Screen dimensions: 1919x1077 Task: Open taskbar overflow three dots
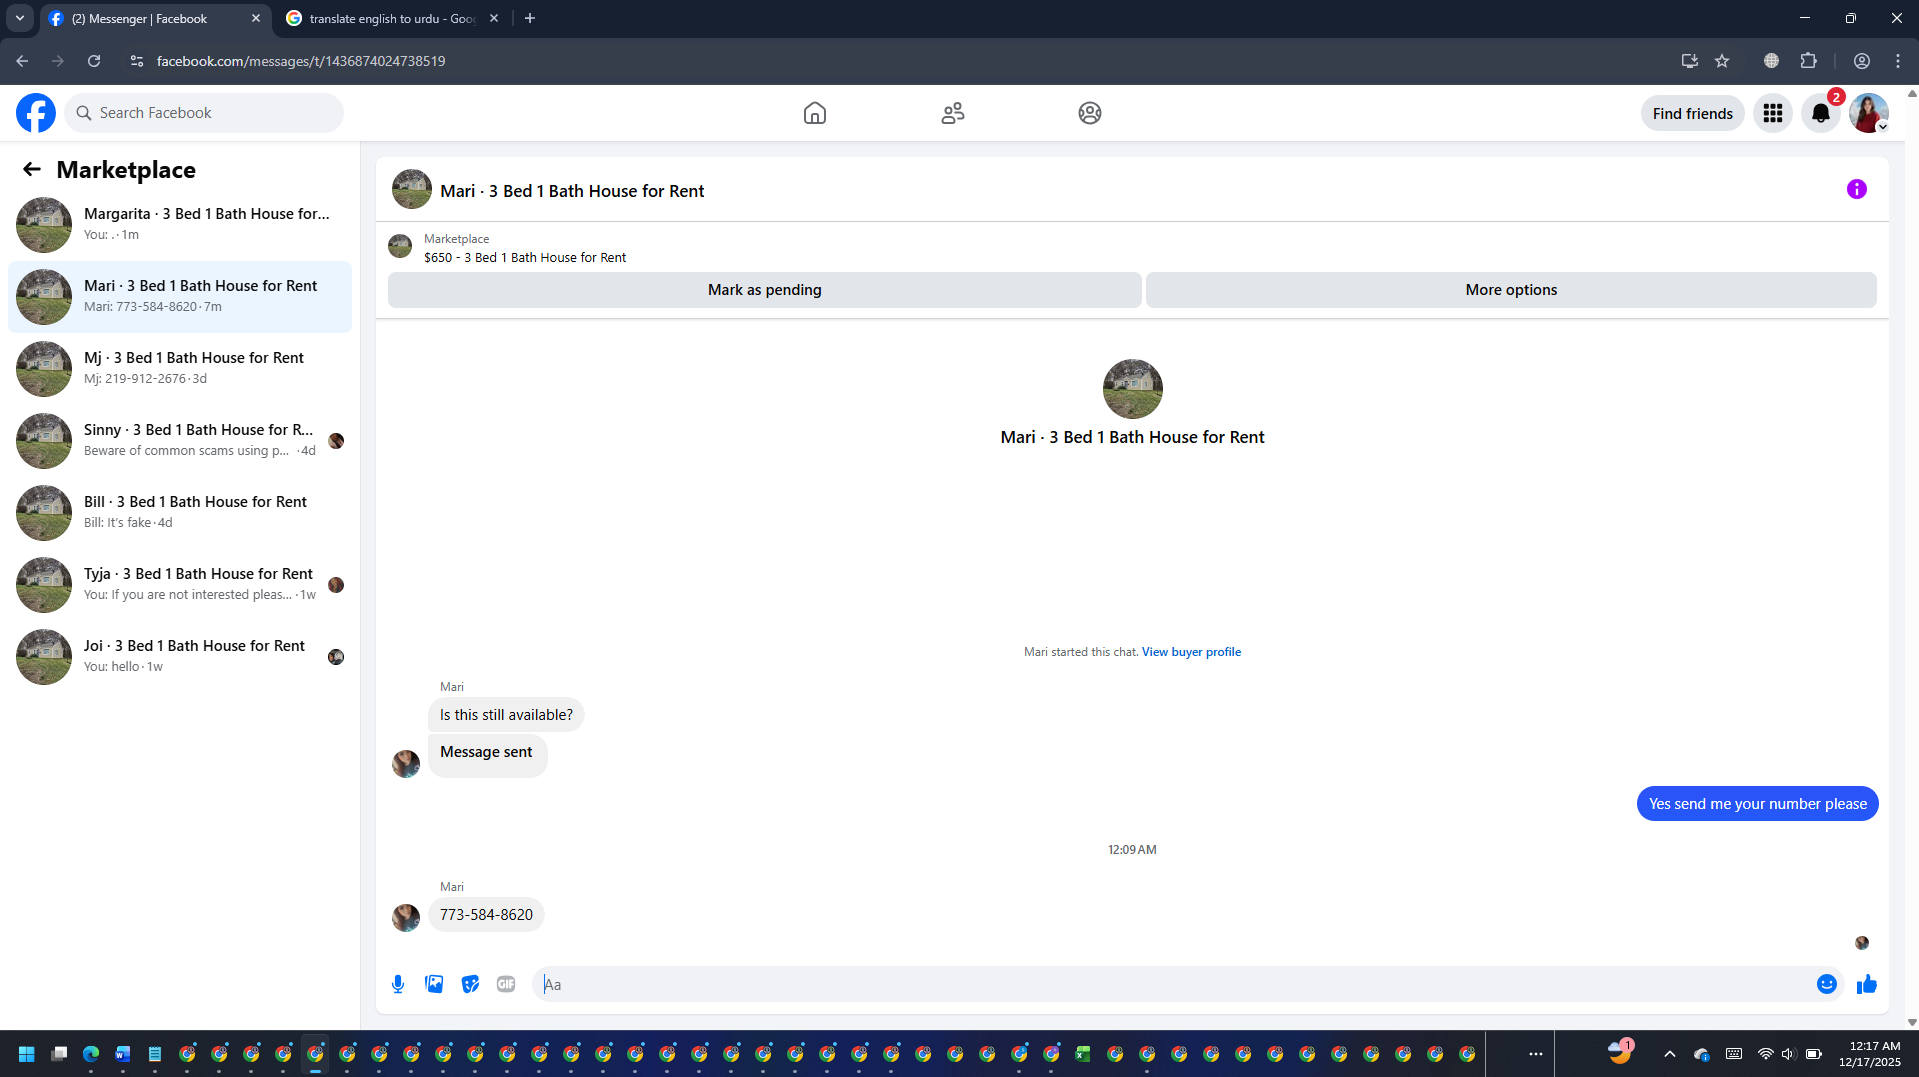coord(1536,1054)
